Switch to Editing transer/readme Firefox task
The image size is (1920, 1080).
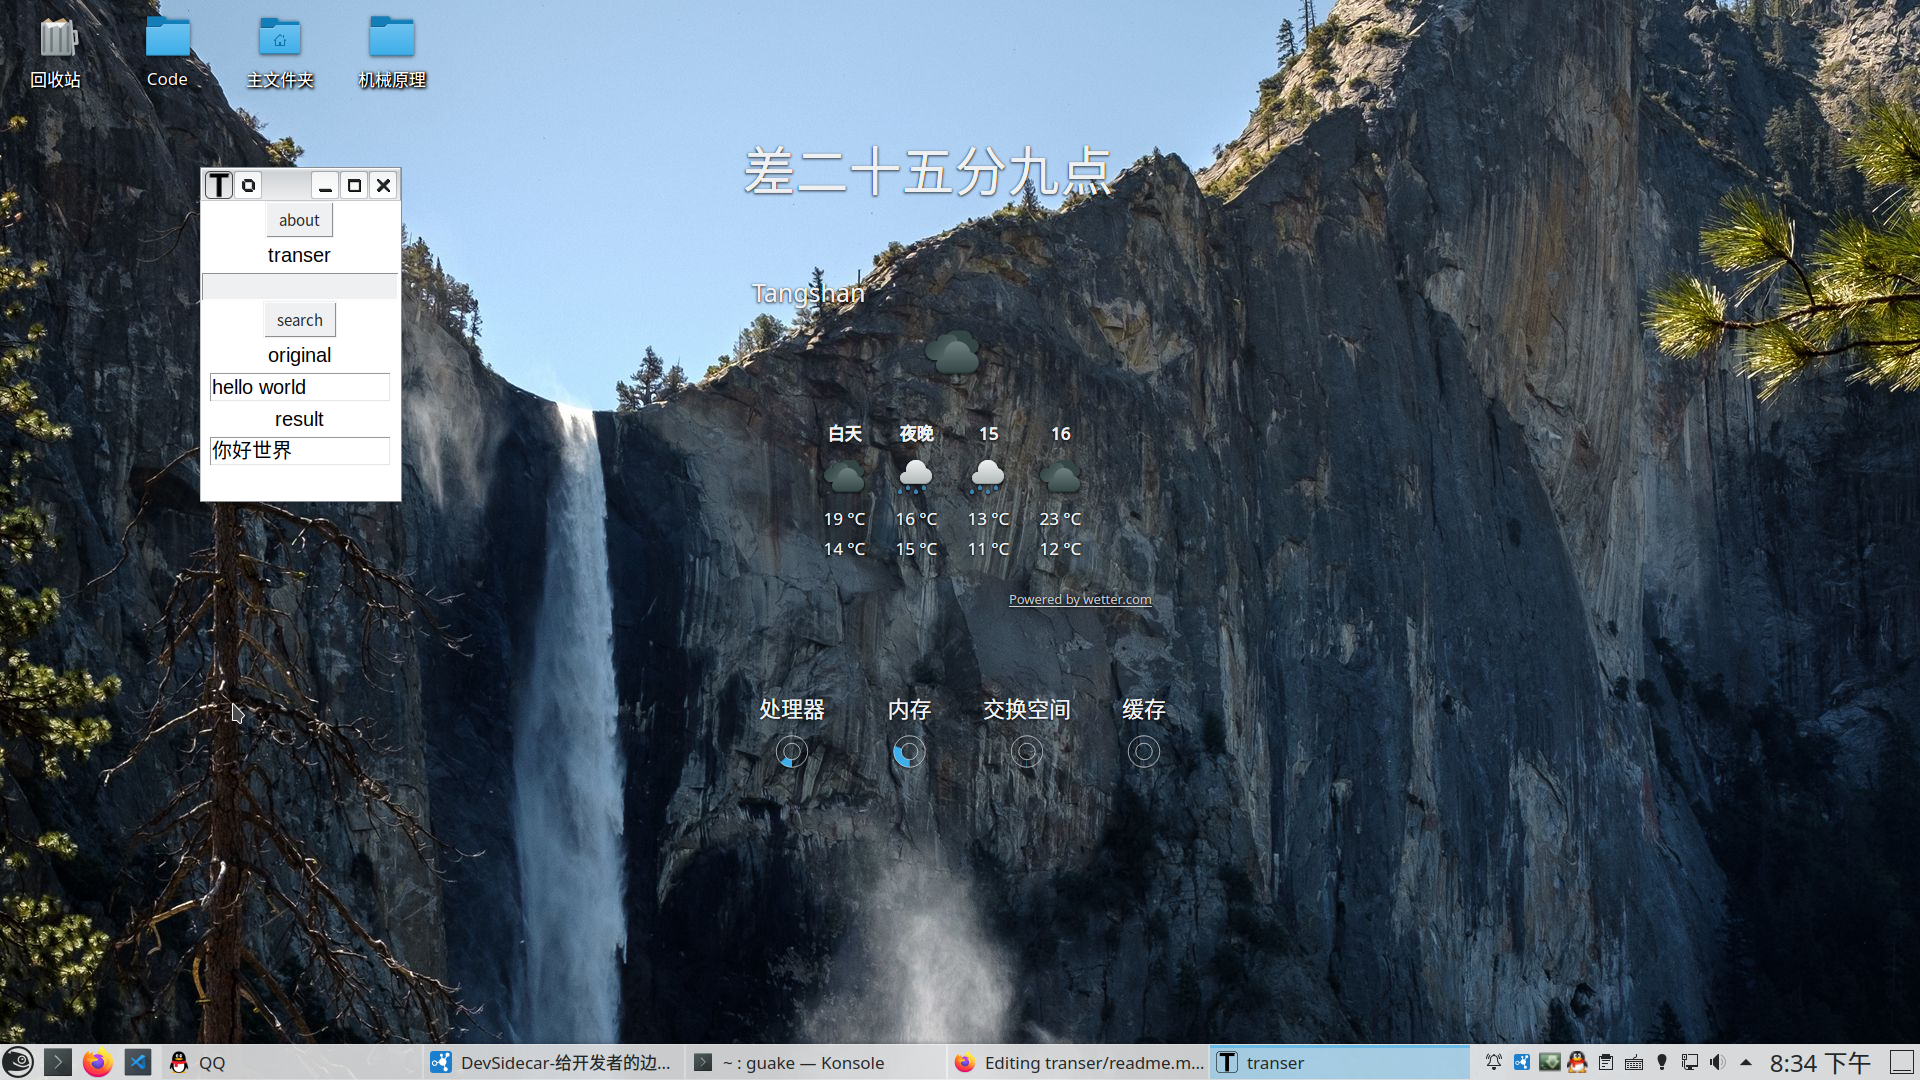pyautogui.click(x=1080, y=1062)
